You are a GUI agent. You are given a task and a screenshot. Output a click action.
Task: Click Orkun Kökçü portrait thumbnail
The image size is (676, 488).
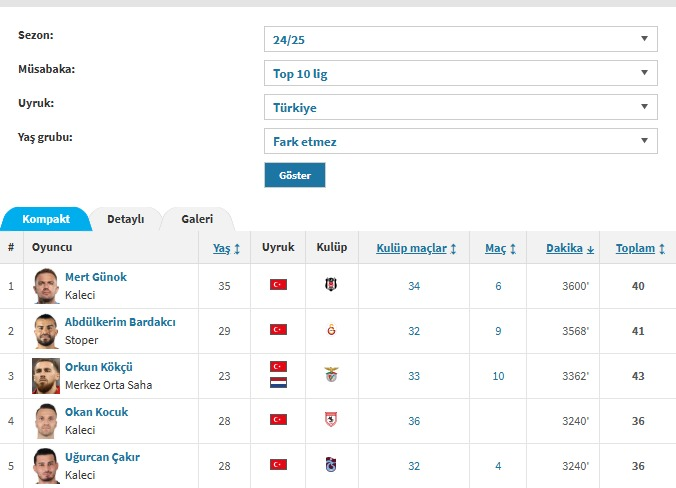tap(46, 376)
